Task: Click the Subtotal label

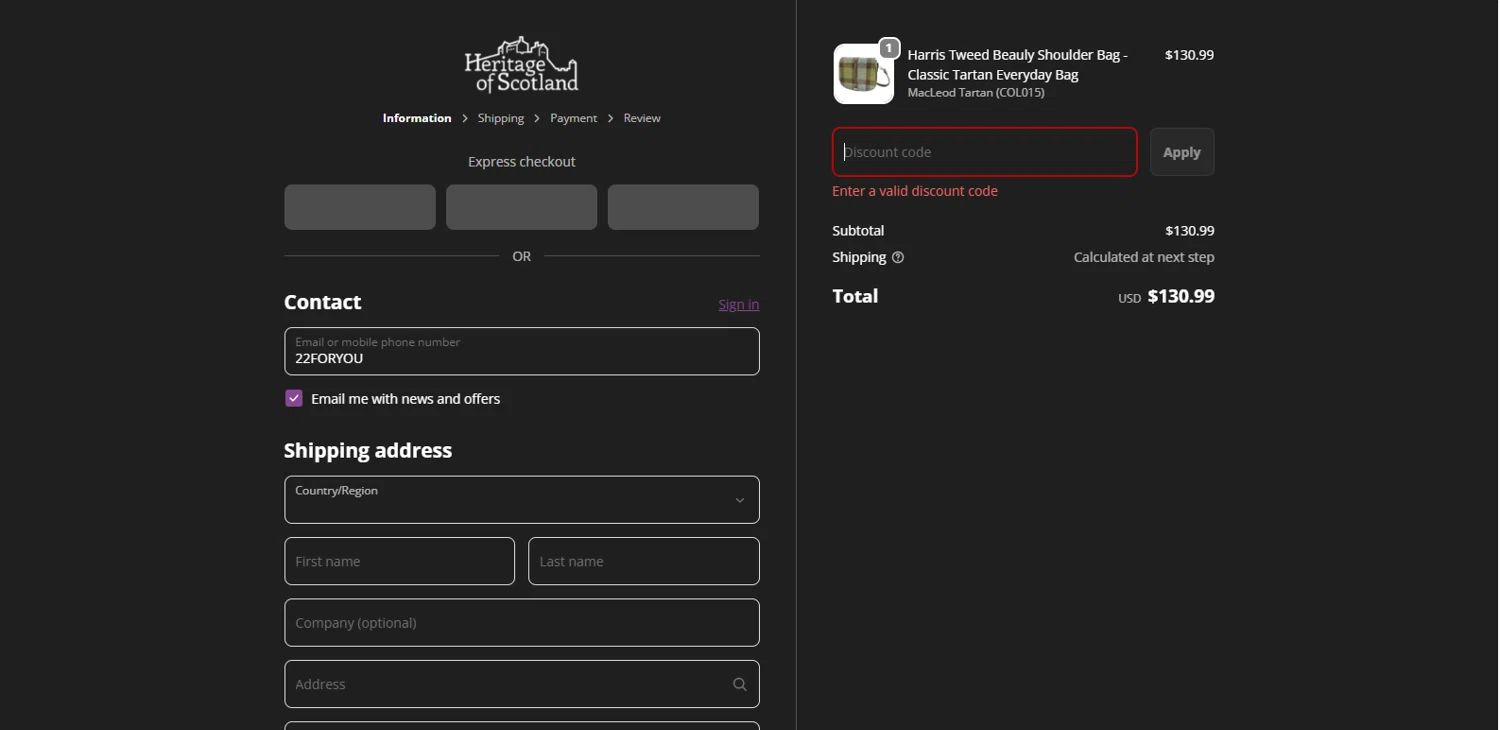Action: 858,231
